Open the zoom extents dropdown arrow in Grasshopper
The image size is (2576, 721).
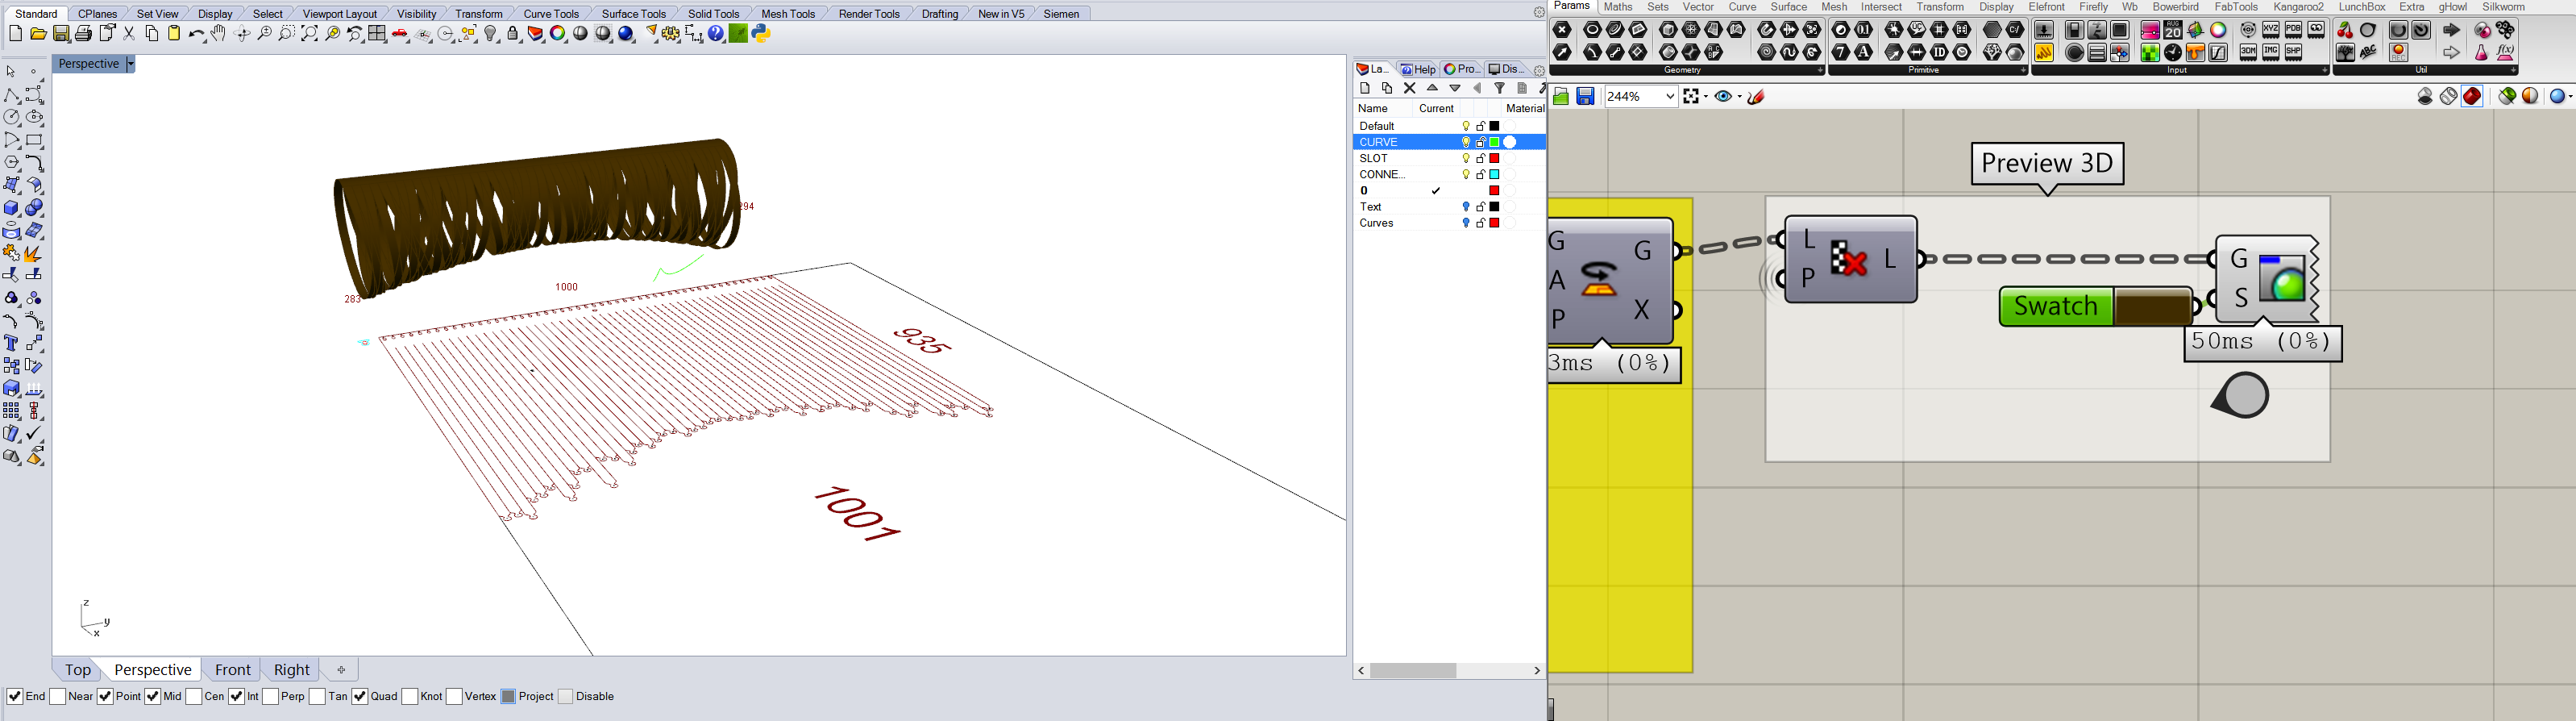pos(1706,96)
